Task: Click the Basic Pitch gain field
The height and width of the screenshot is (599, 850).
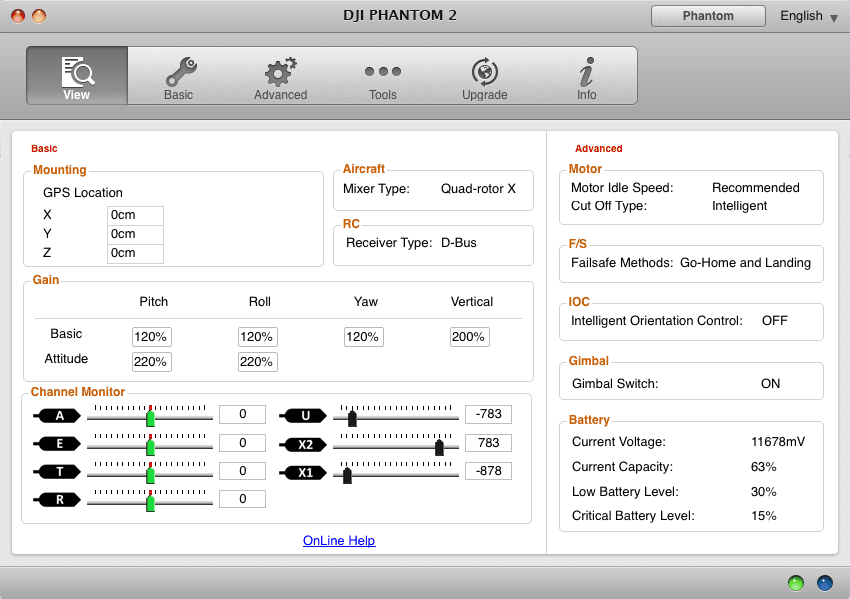Action: click(x=152, y=337)
